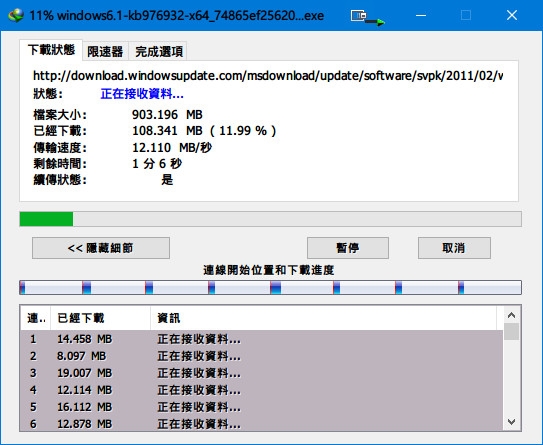Select connection row 4 with 12.114 MB

261,390
